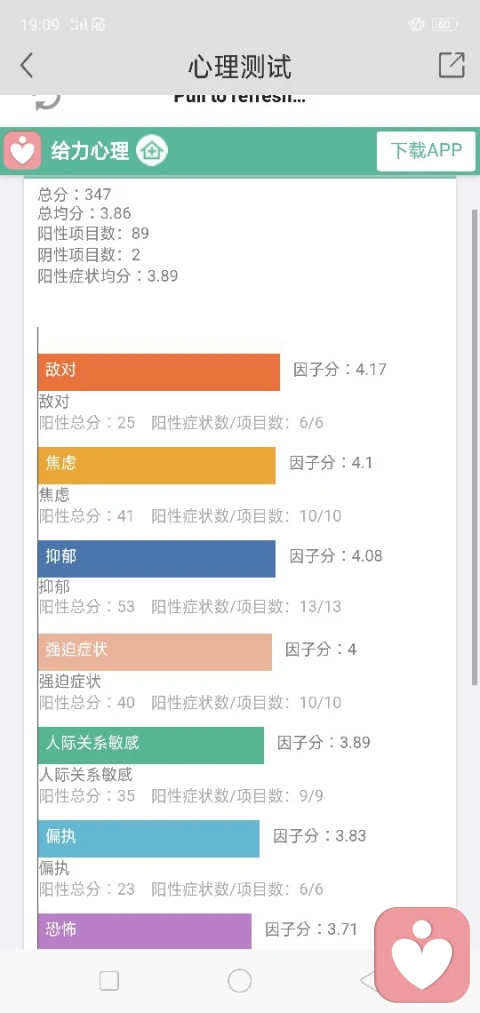480x1013 pixels.
Task: Go to home via green house icon
Action: [x=152, y=151]
